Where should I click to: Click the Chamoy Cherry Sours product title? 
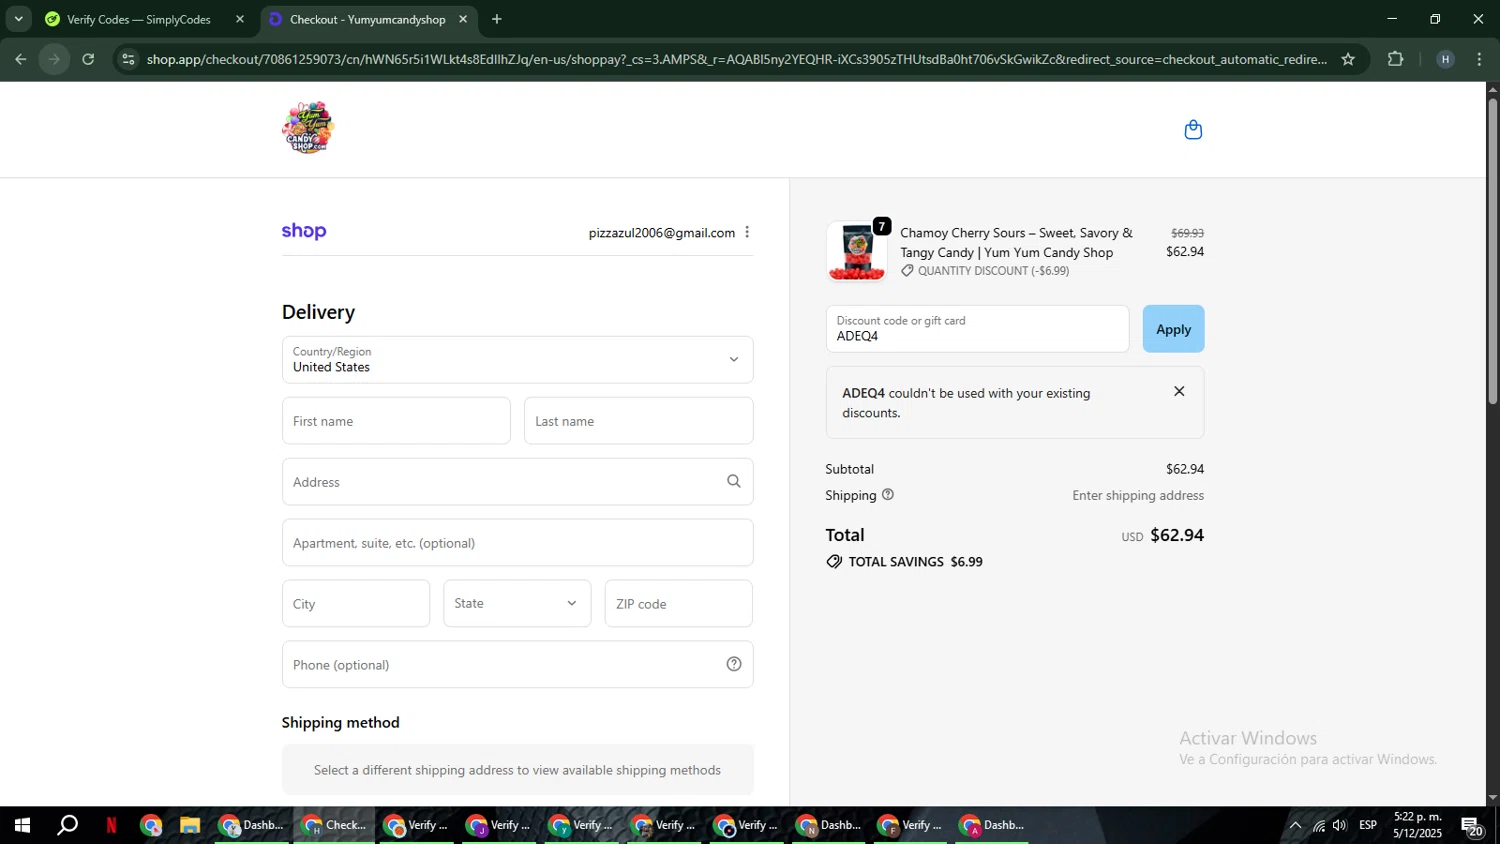coord(1016,242)
